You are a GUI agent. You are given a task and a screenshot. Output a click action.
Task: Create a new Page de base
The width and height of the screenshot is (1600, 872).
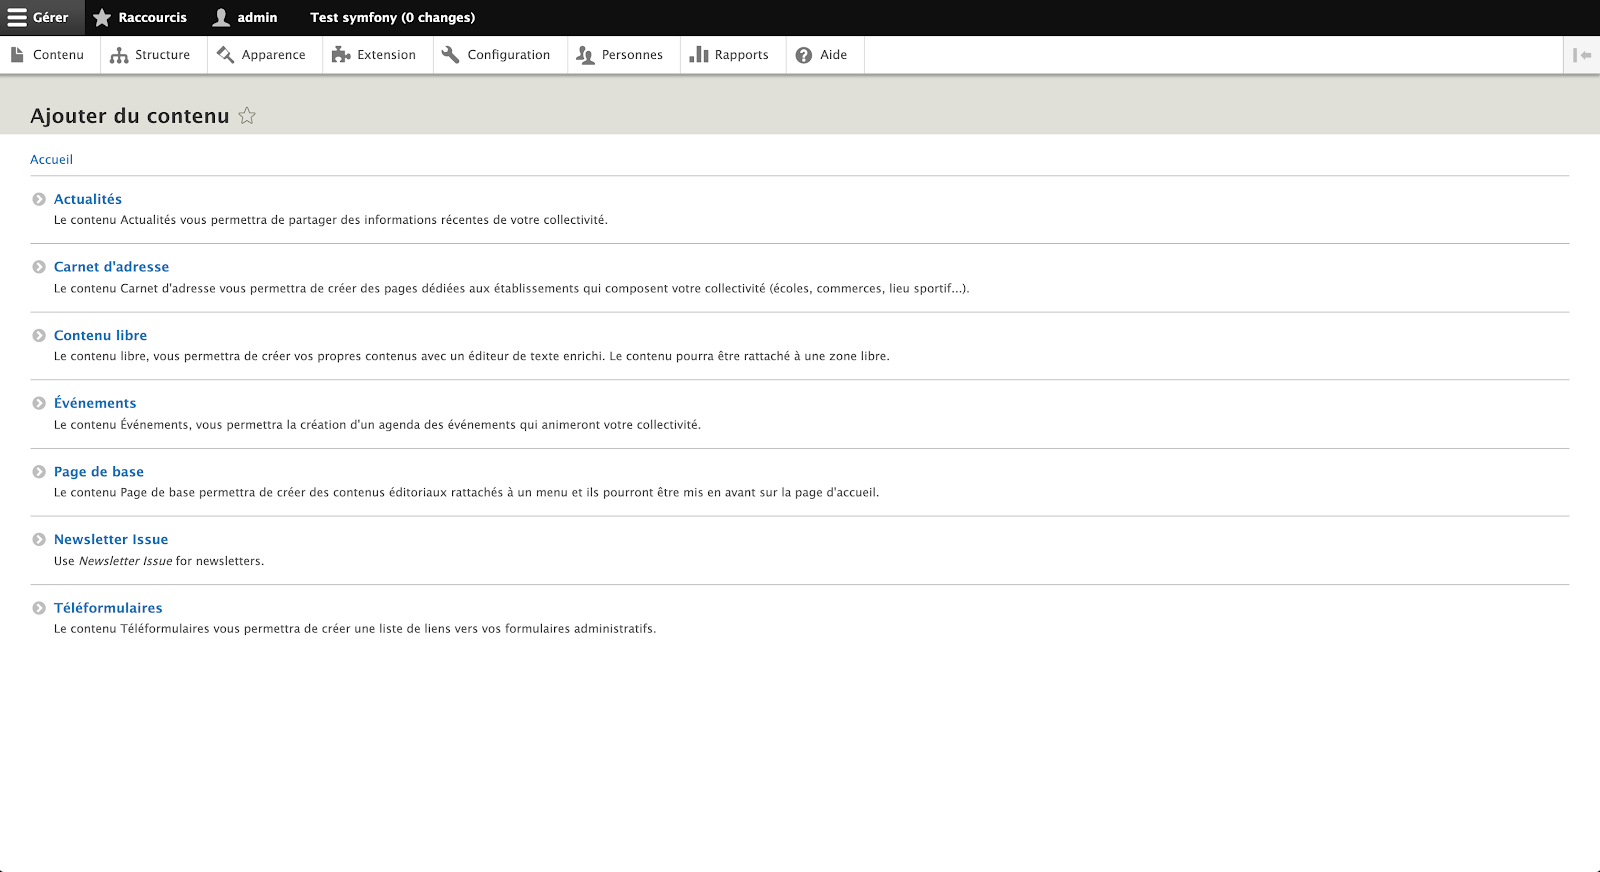point(99,472)
